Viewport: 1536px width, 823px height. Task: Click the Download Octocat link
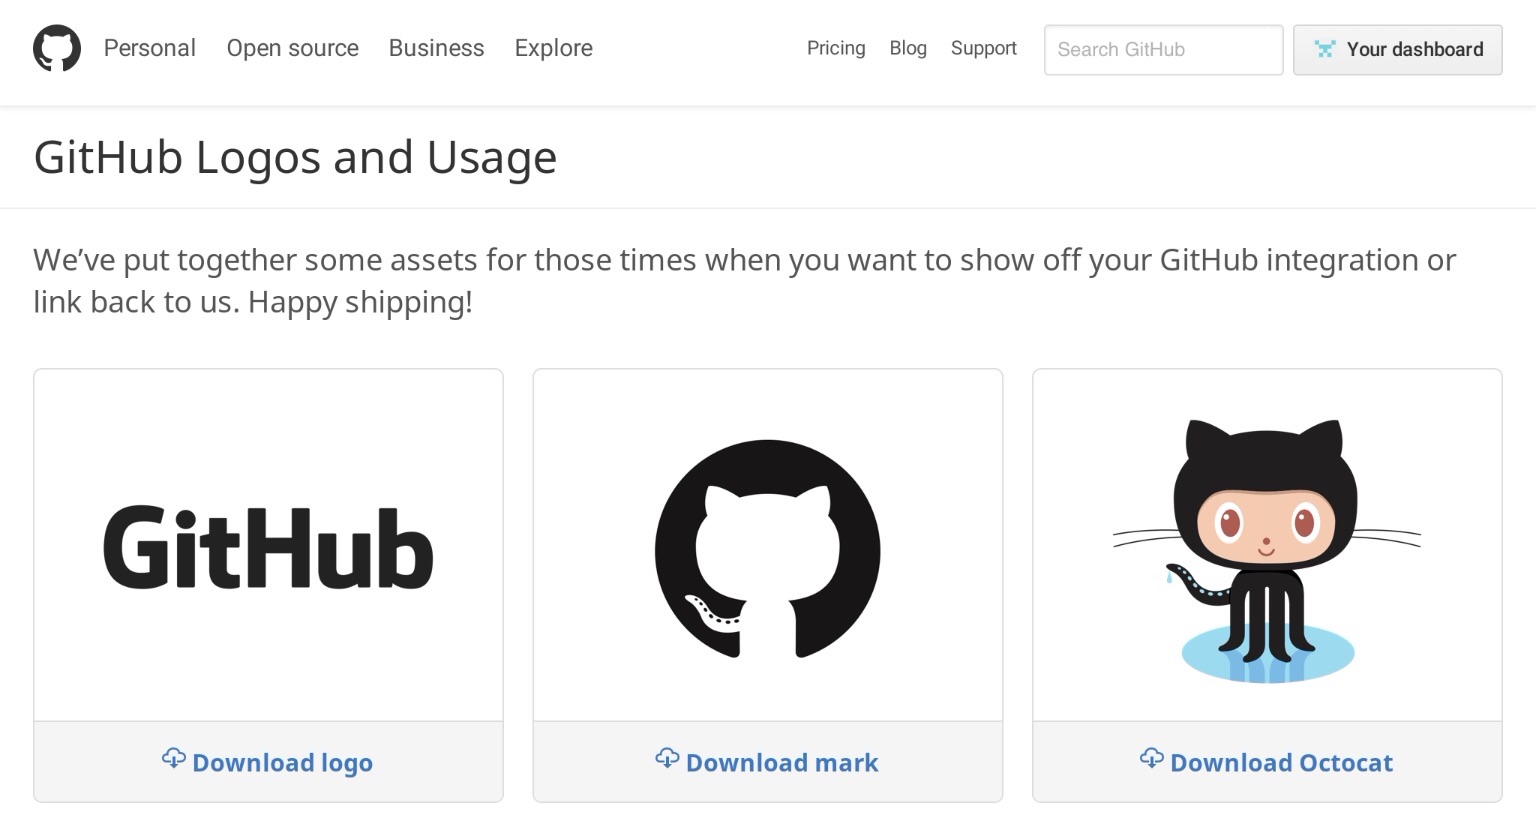click(1267, 762)
